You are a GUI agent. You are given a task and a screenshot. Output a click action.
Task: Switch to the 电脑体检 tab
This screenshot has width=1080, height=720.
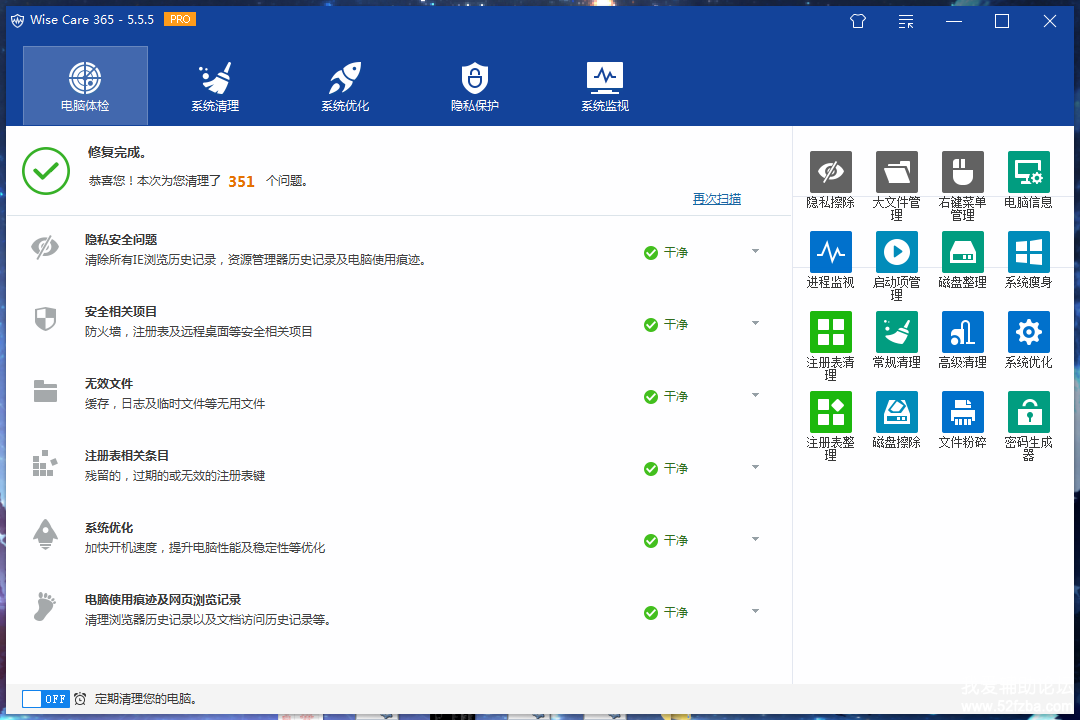click(85, 85)
